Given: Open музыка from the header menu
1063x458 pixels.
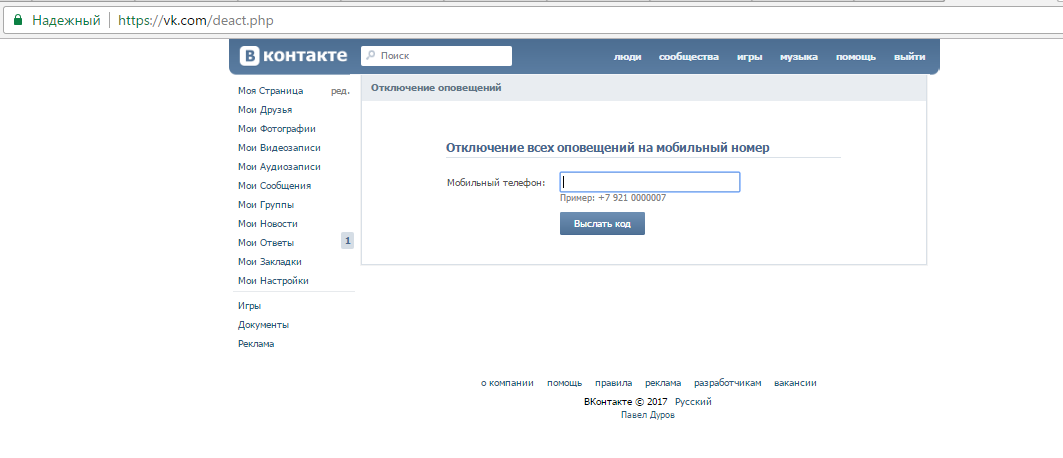Looking at the screenshot, I should pyautogui.click(x=799, y=57).
